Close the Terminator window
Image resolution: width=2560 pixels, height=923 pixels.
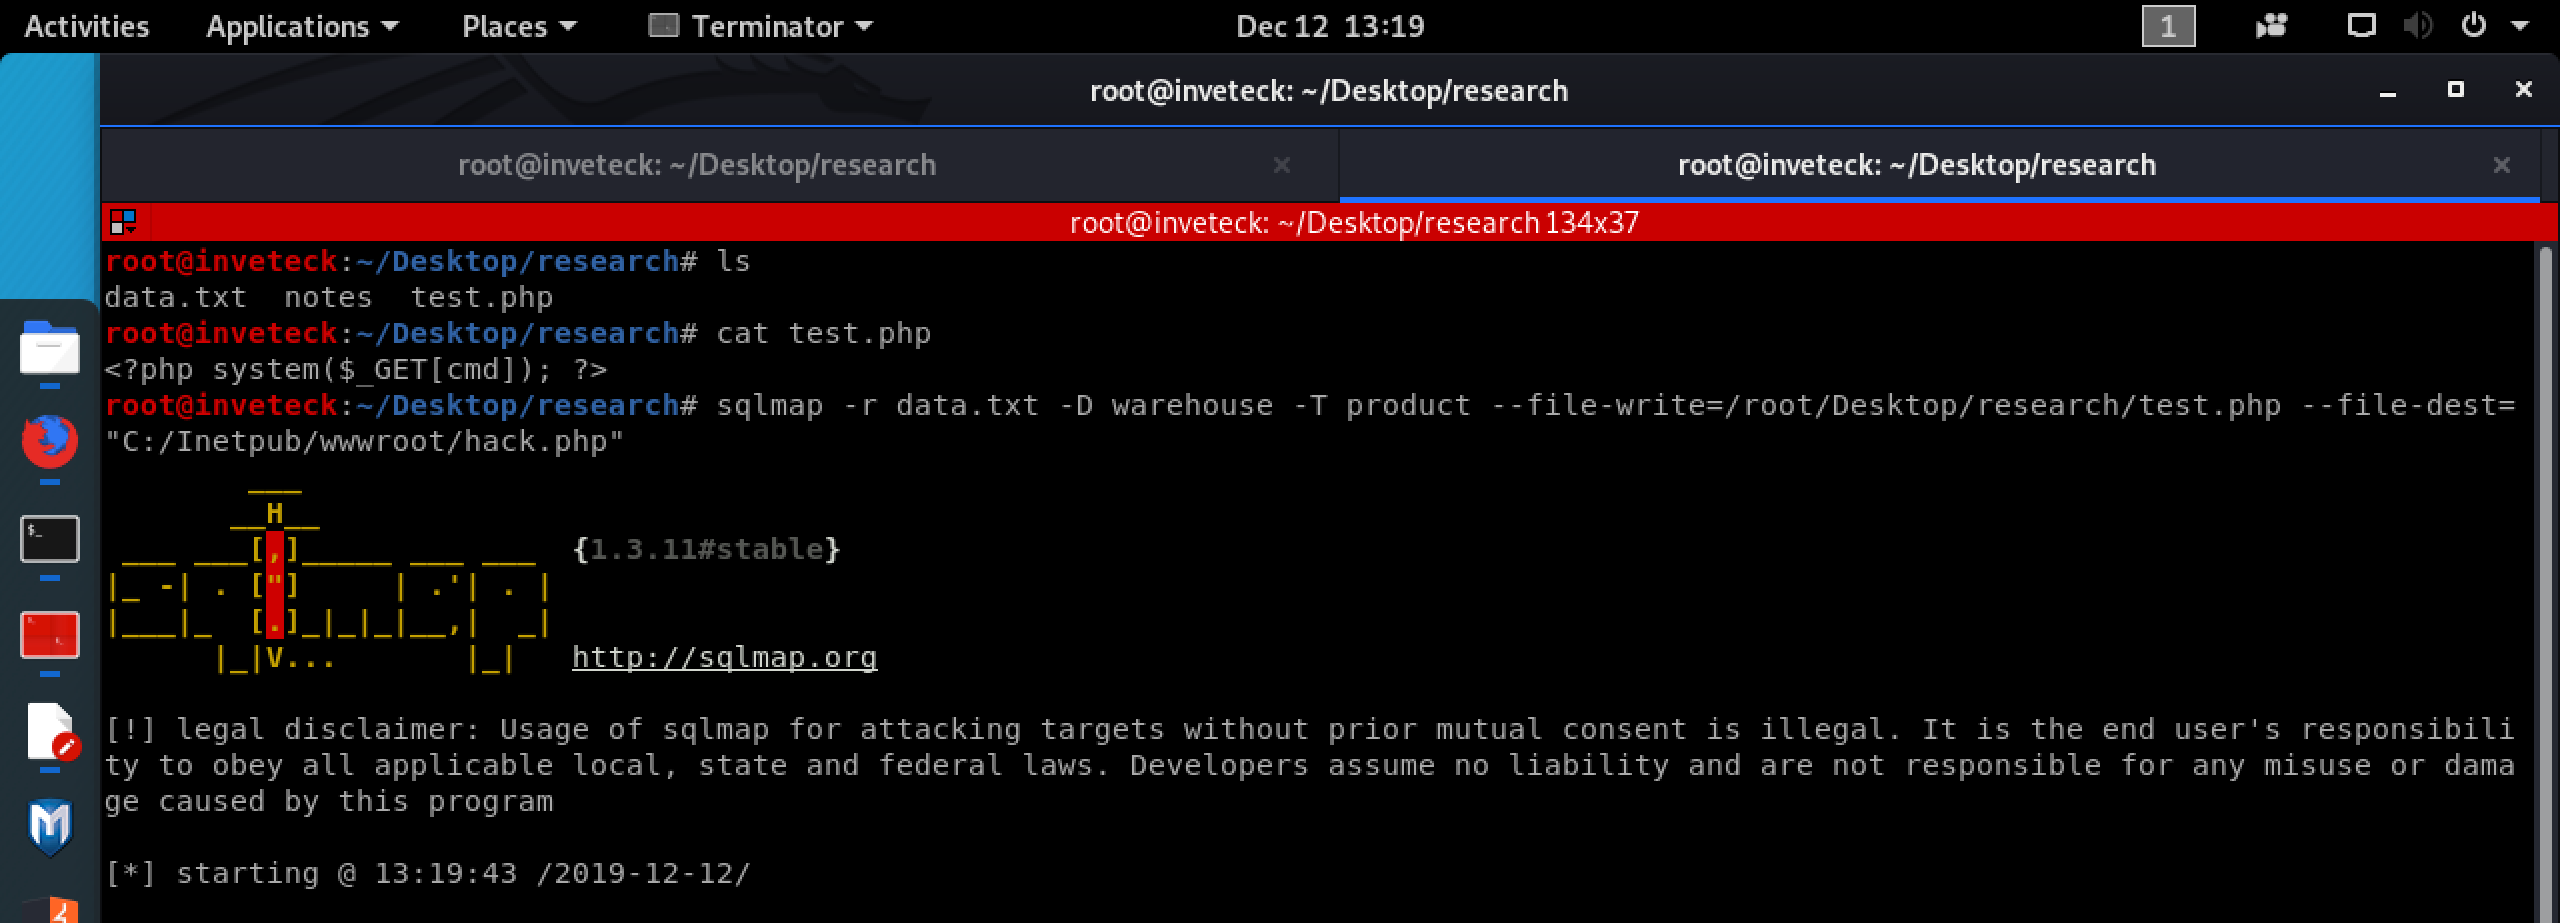click(x=2523, y=90)
